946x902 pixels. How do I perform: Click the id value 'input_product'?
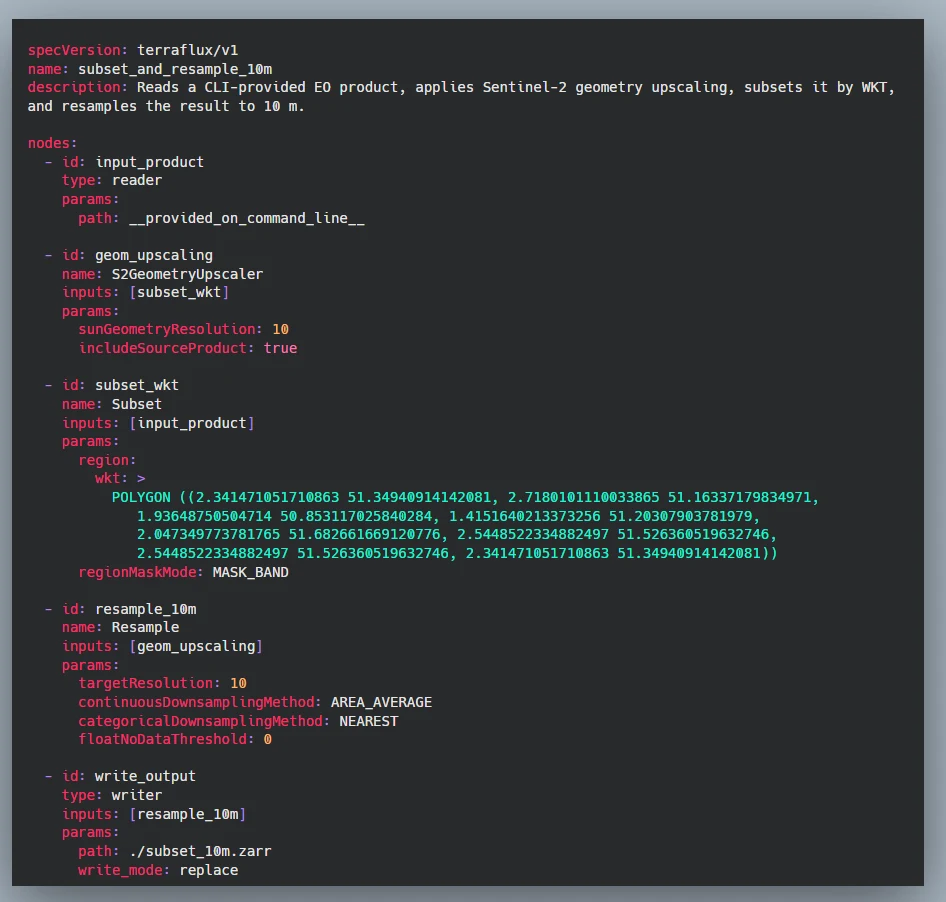click(x=150, y=162)
